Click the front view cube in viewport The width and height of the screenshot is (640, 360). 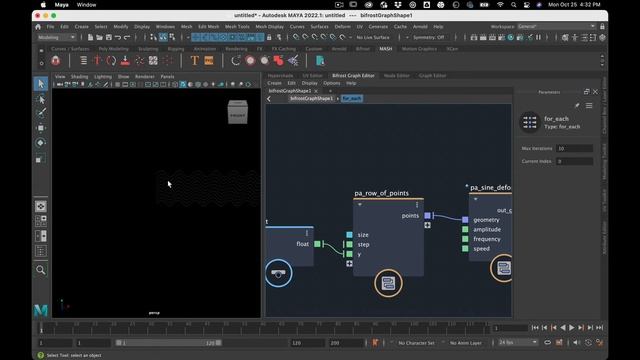click(238, 112)
